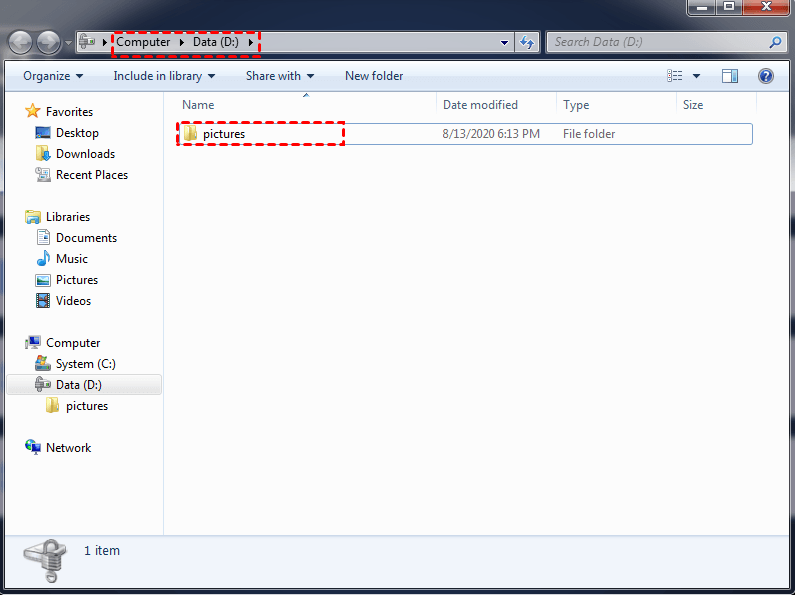Click the Libraries folder icon

(33, 217)
